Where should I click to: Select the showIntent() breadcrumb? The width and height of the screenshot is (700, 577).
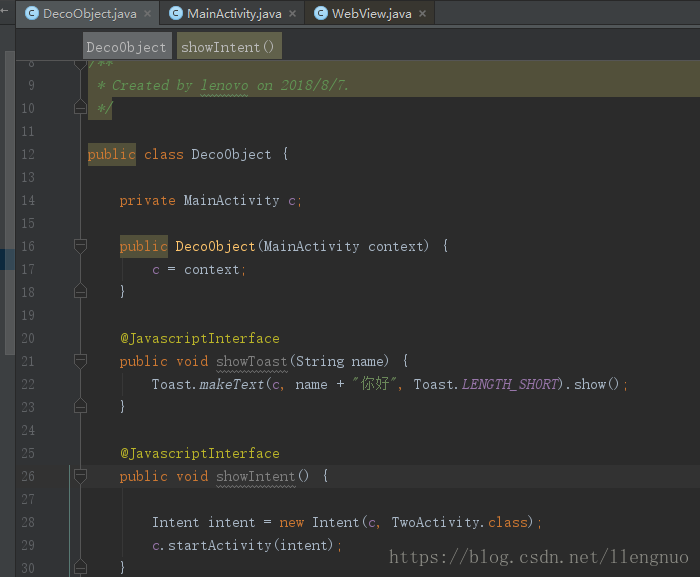[x=229, y=46]
